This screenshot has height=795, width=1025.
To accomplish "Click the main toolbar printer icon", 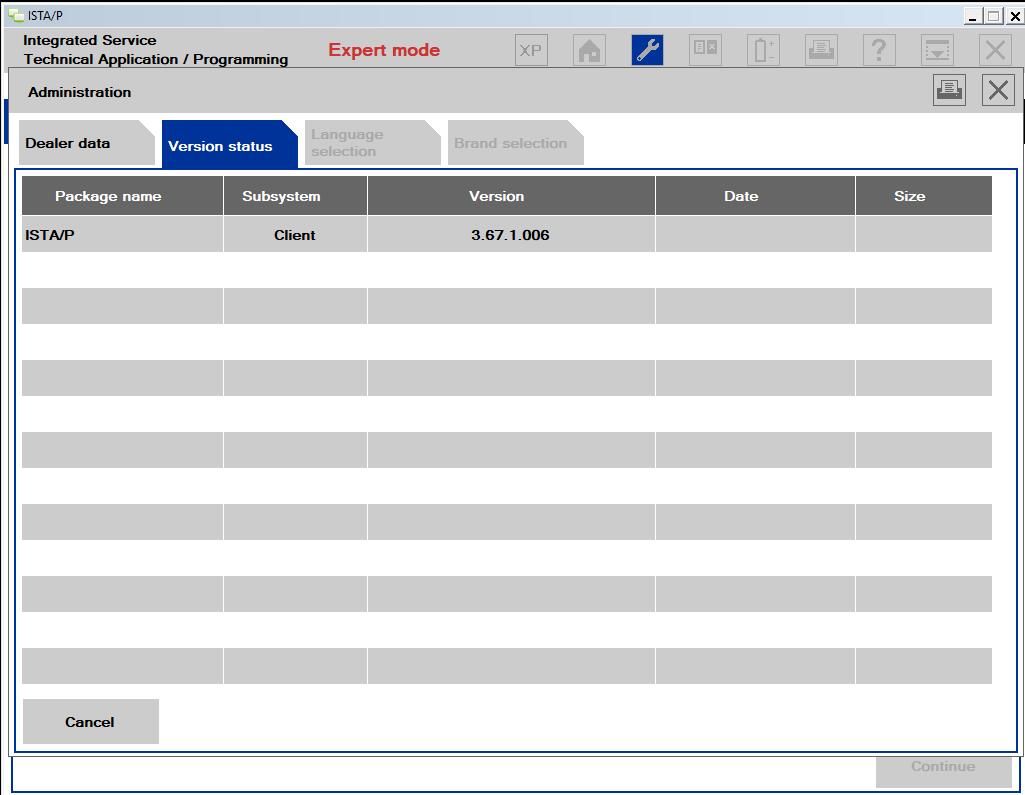I will [821, 50].
